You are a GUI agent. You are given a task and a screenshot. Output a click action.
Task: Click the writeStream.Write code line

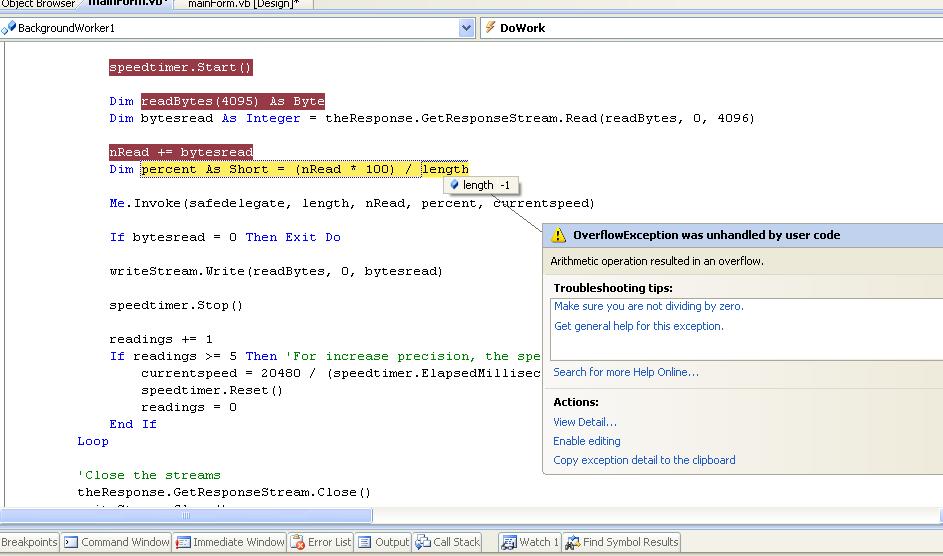(276, 271)
